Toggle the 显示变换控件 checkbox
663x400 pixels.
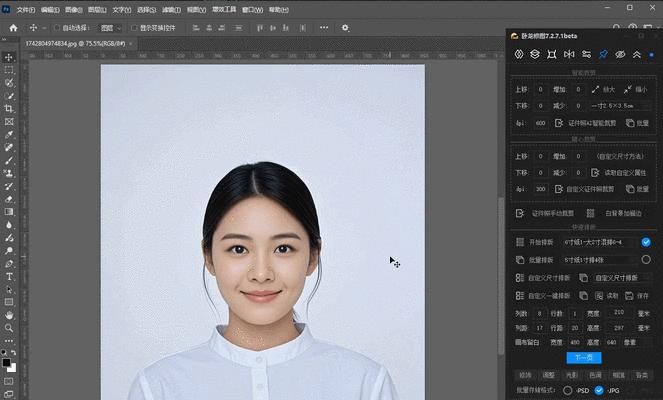point(134,27)
